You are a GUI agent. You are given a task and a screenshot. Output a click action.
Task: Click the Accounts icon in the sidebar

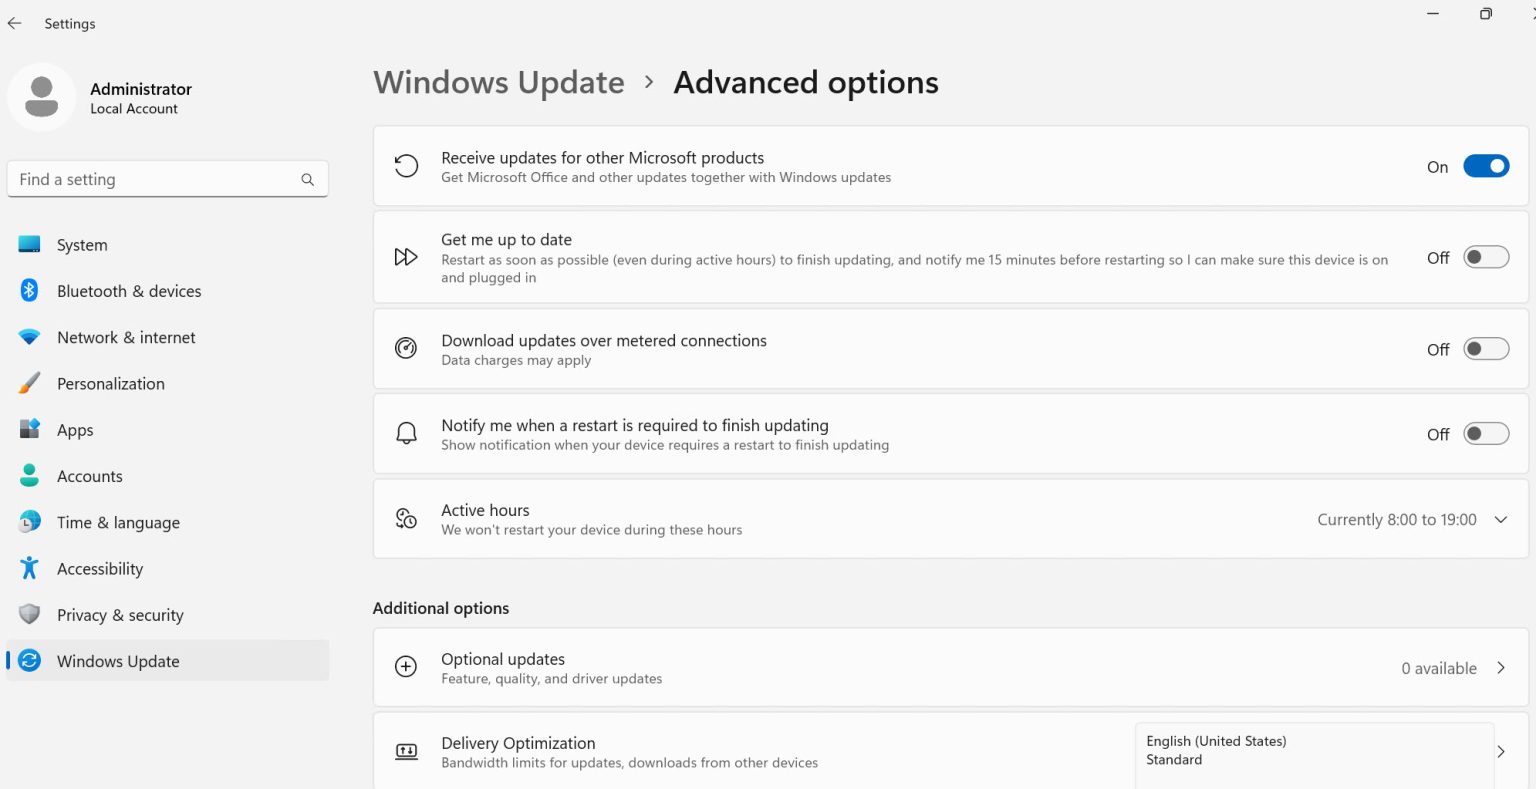[29, 476]
